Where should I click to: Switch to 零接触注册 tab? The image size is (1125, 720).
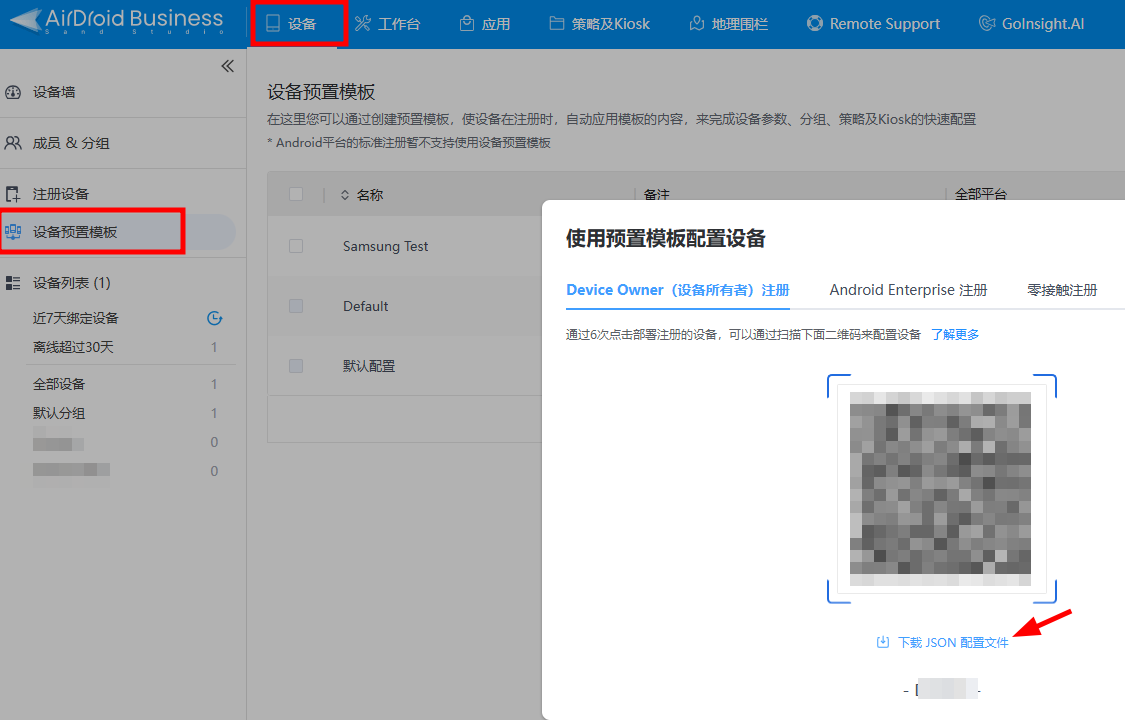pos(1062,290)
